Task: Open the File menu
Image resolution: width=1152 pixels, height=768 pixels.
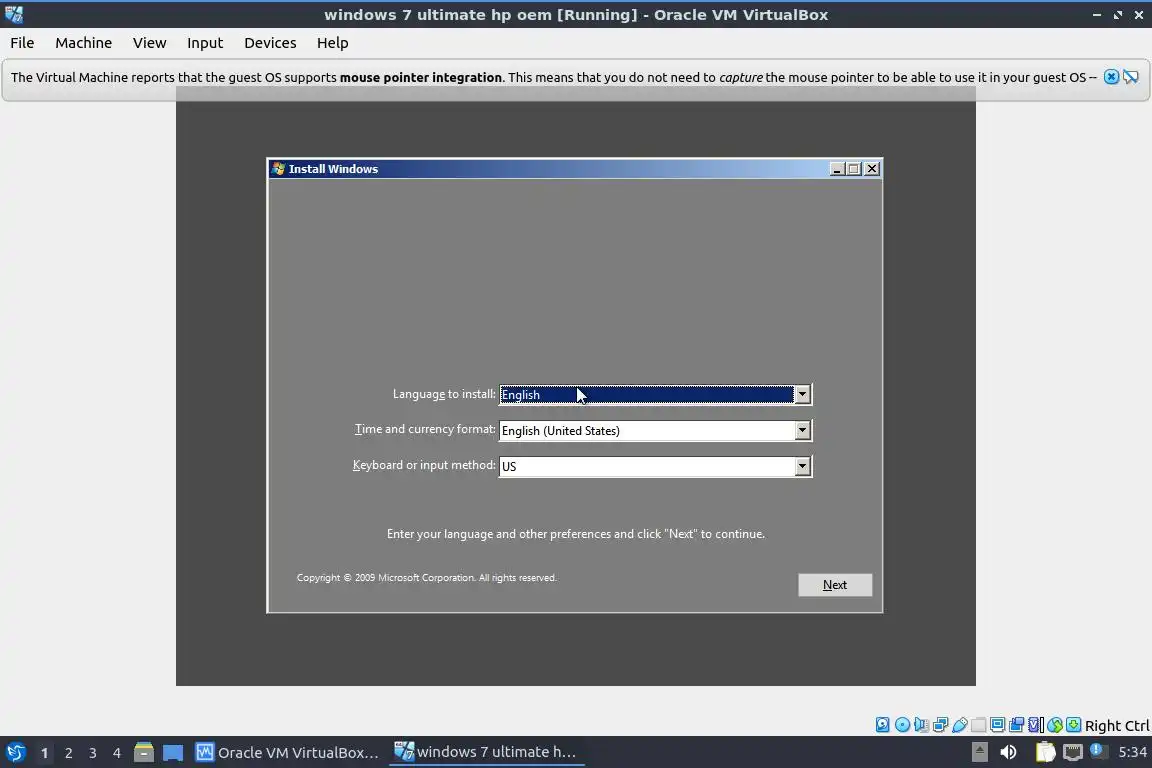Action: (22, 43)
